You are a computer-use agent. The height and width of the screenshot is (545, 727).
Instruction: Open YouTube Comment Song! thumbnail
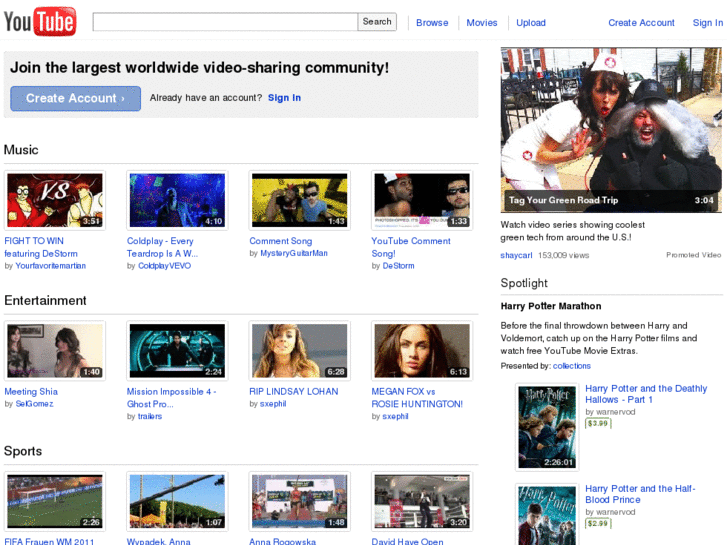[422, 200]
